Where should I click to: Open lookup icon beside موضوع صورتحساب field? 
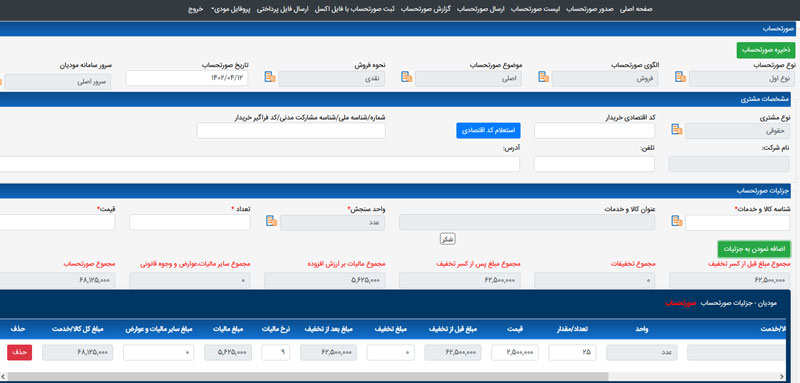pos(407,77)
